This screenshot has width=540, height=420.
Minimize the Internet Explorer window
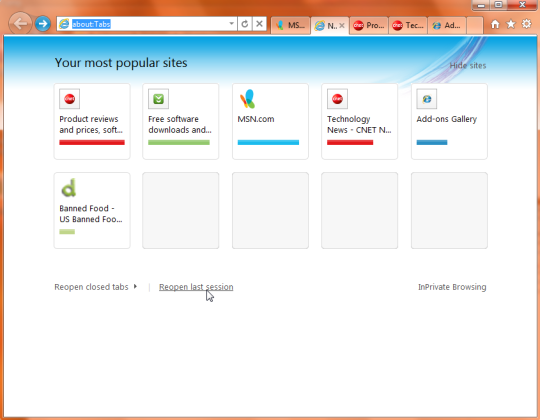[481, 5]
